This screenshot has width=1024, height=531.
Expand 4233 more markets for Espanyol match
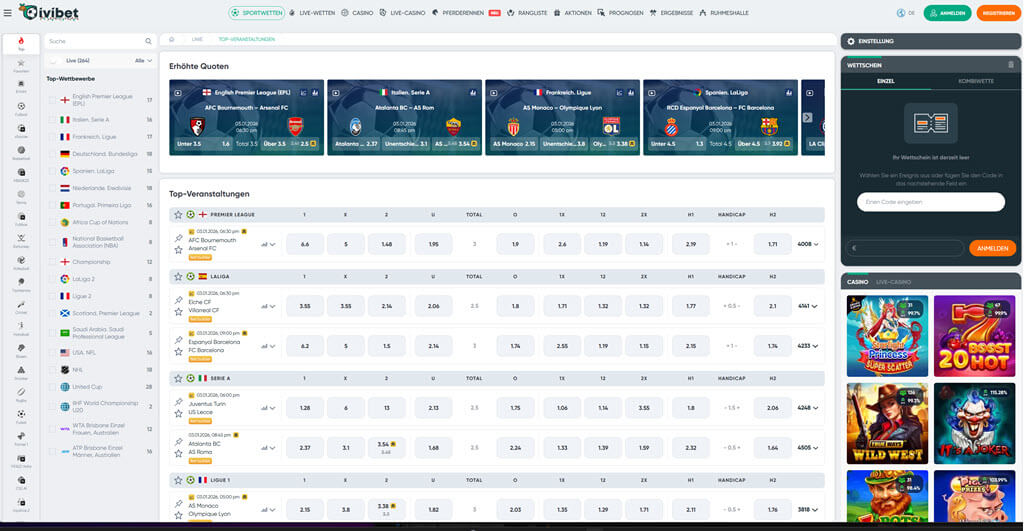click(808, 346)
